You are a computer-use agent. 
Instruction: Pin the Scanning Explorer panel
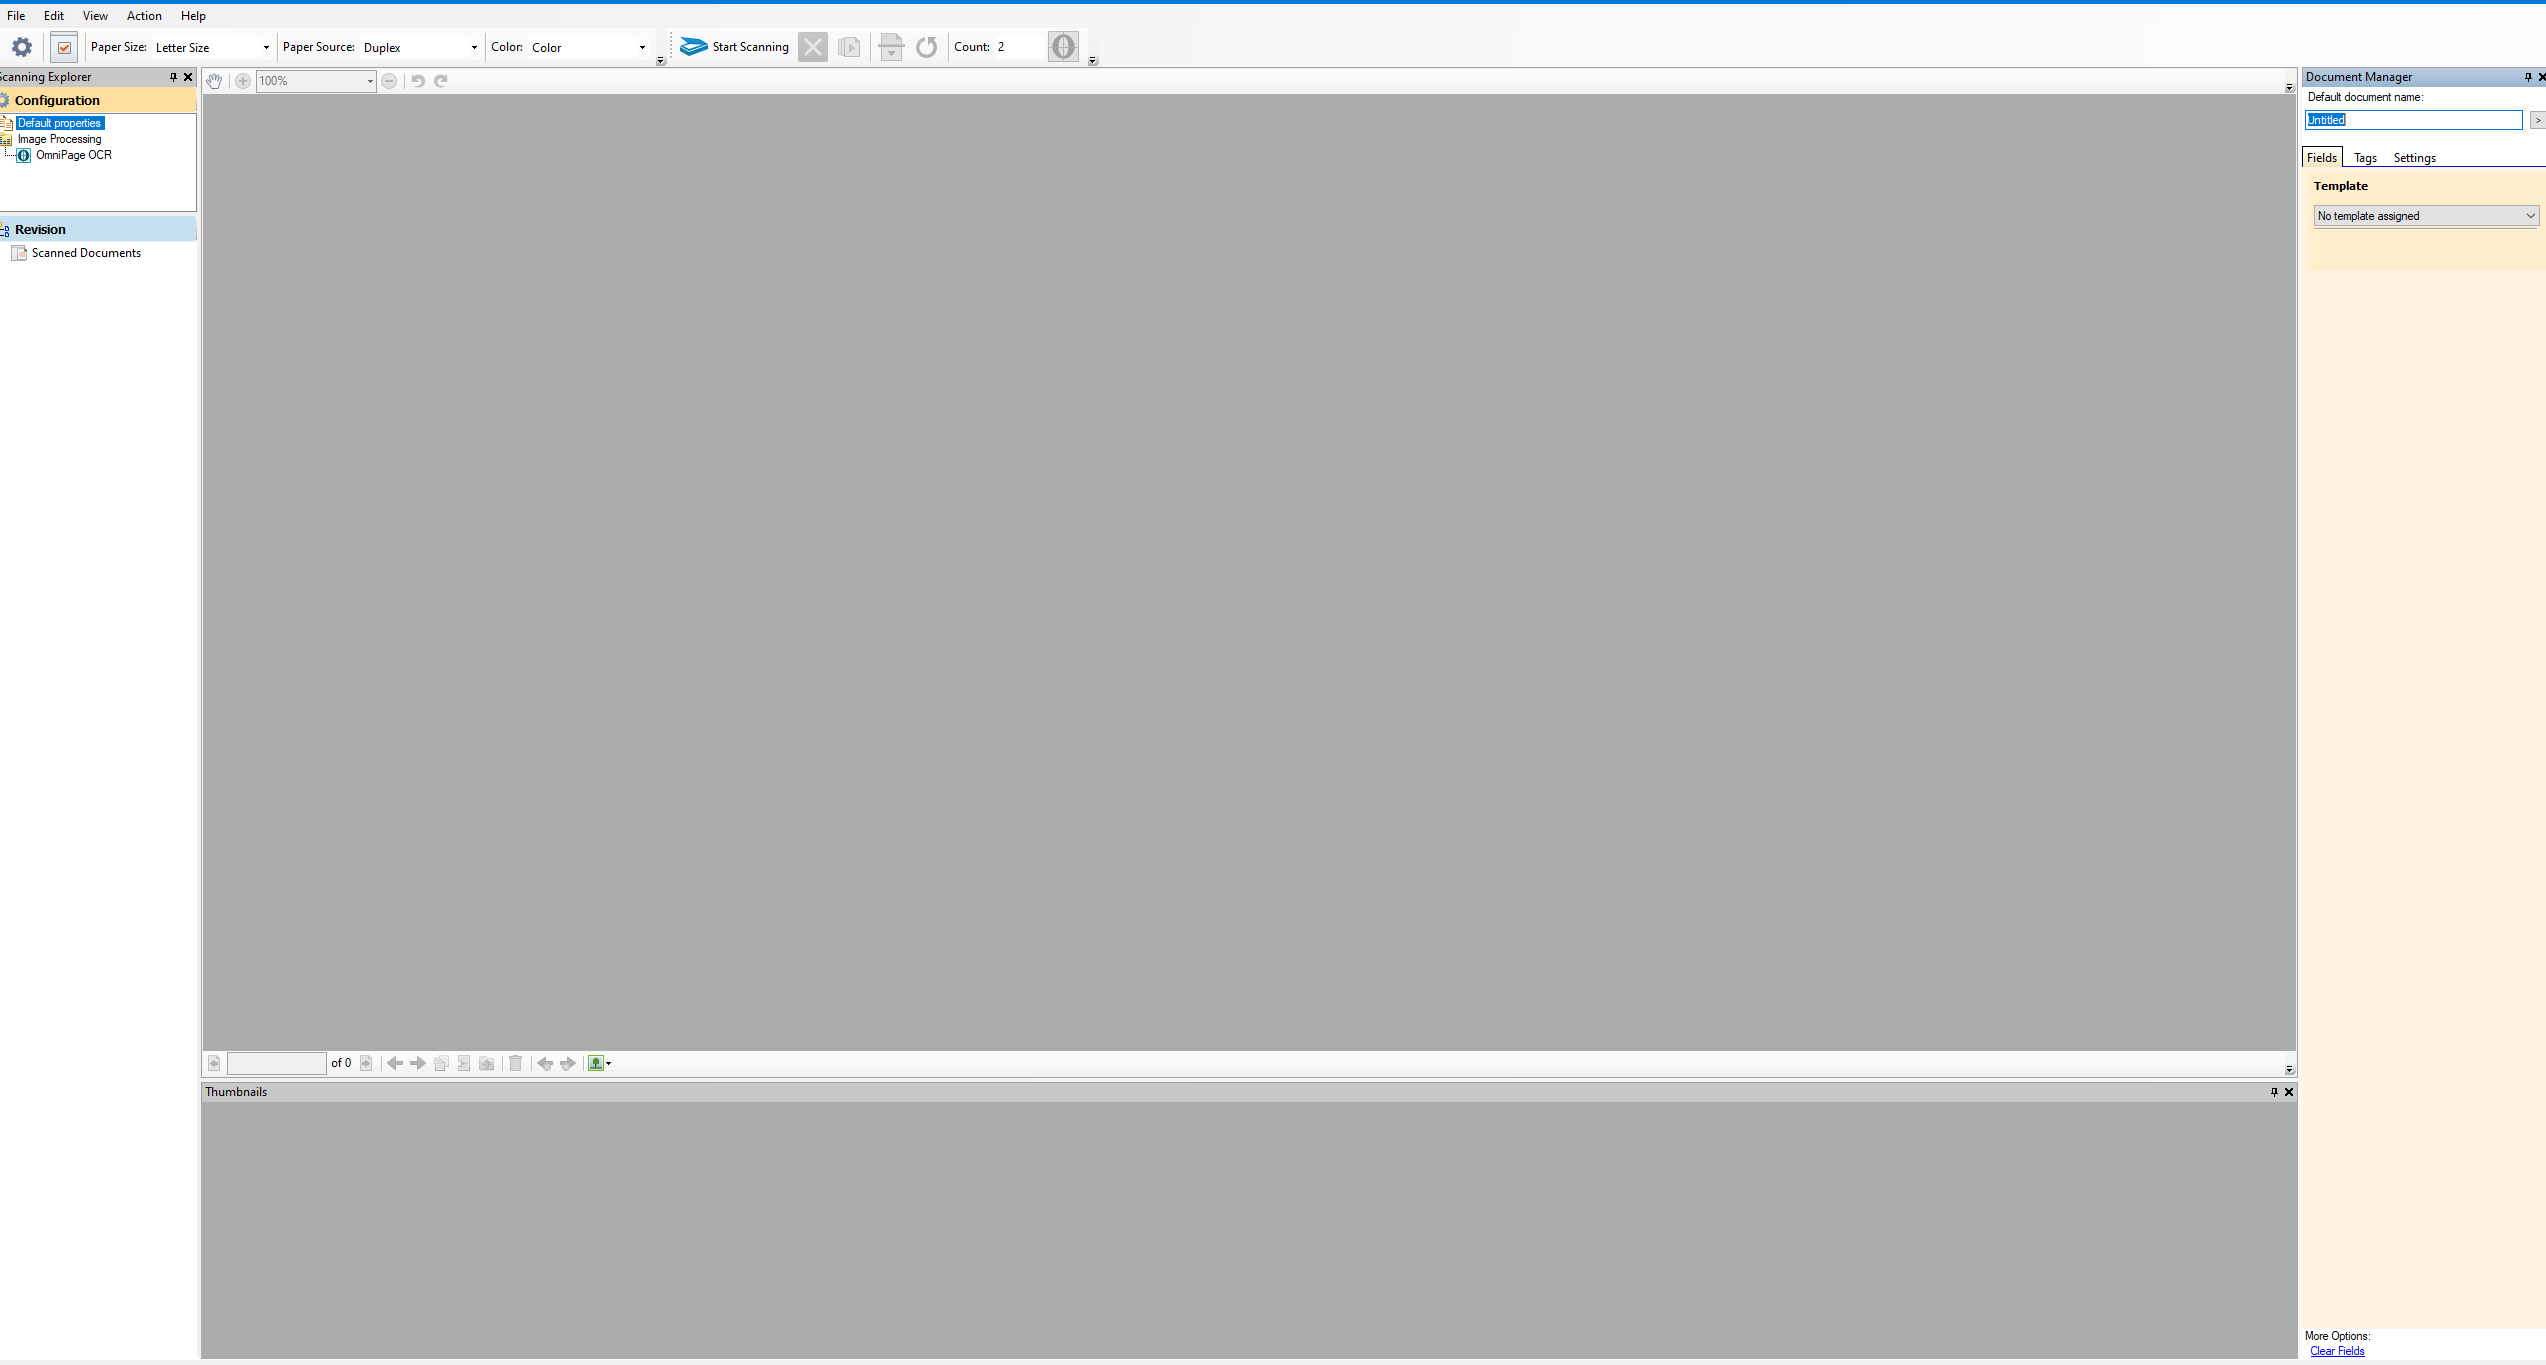coord(173,77)
